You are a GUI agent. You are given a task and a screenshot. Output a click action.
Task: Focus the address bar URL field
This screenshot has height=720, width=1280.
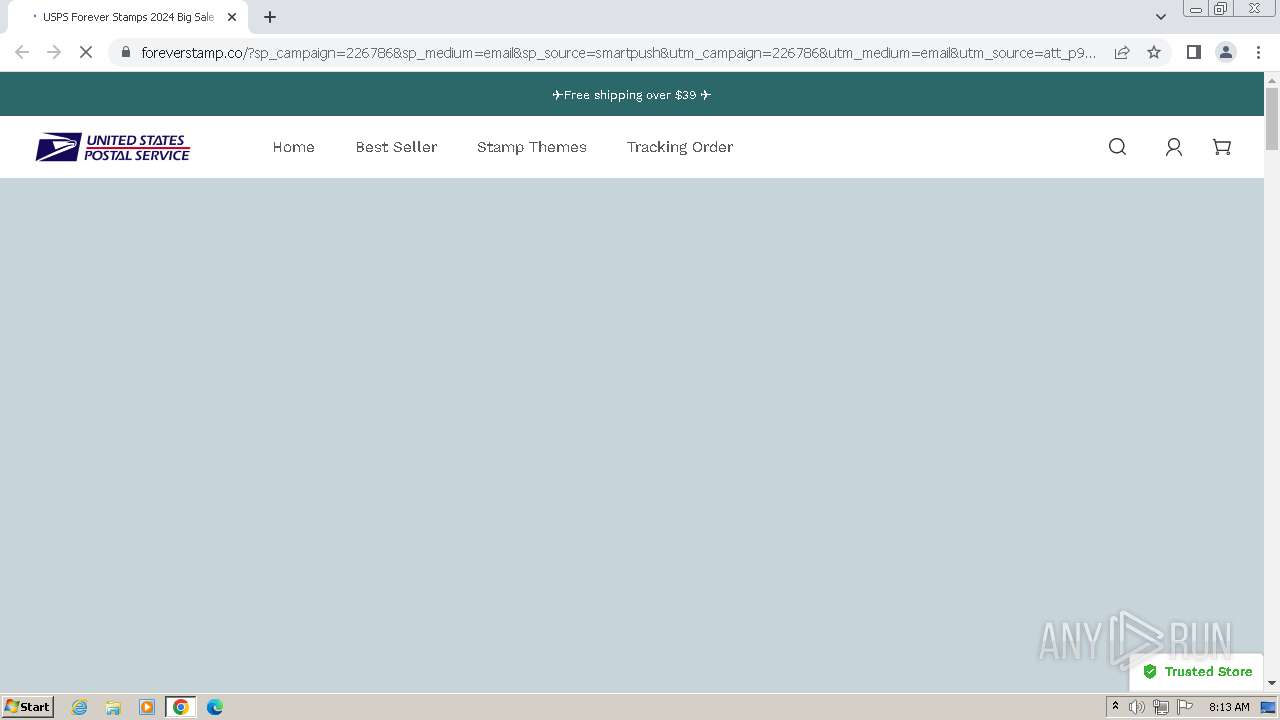618,52
